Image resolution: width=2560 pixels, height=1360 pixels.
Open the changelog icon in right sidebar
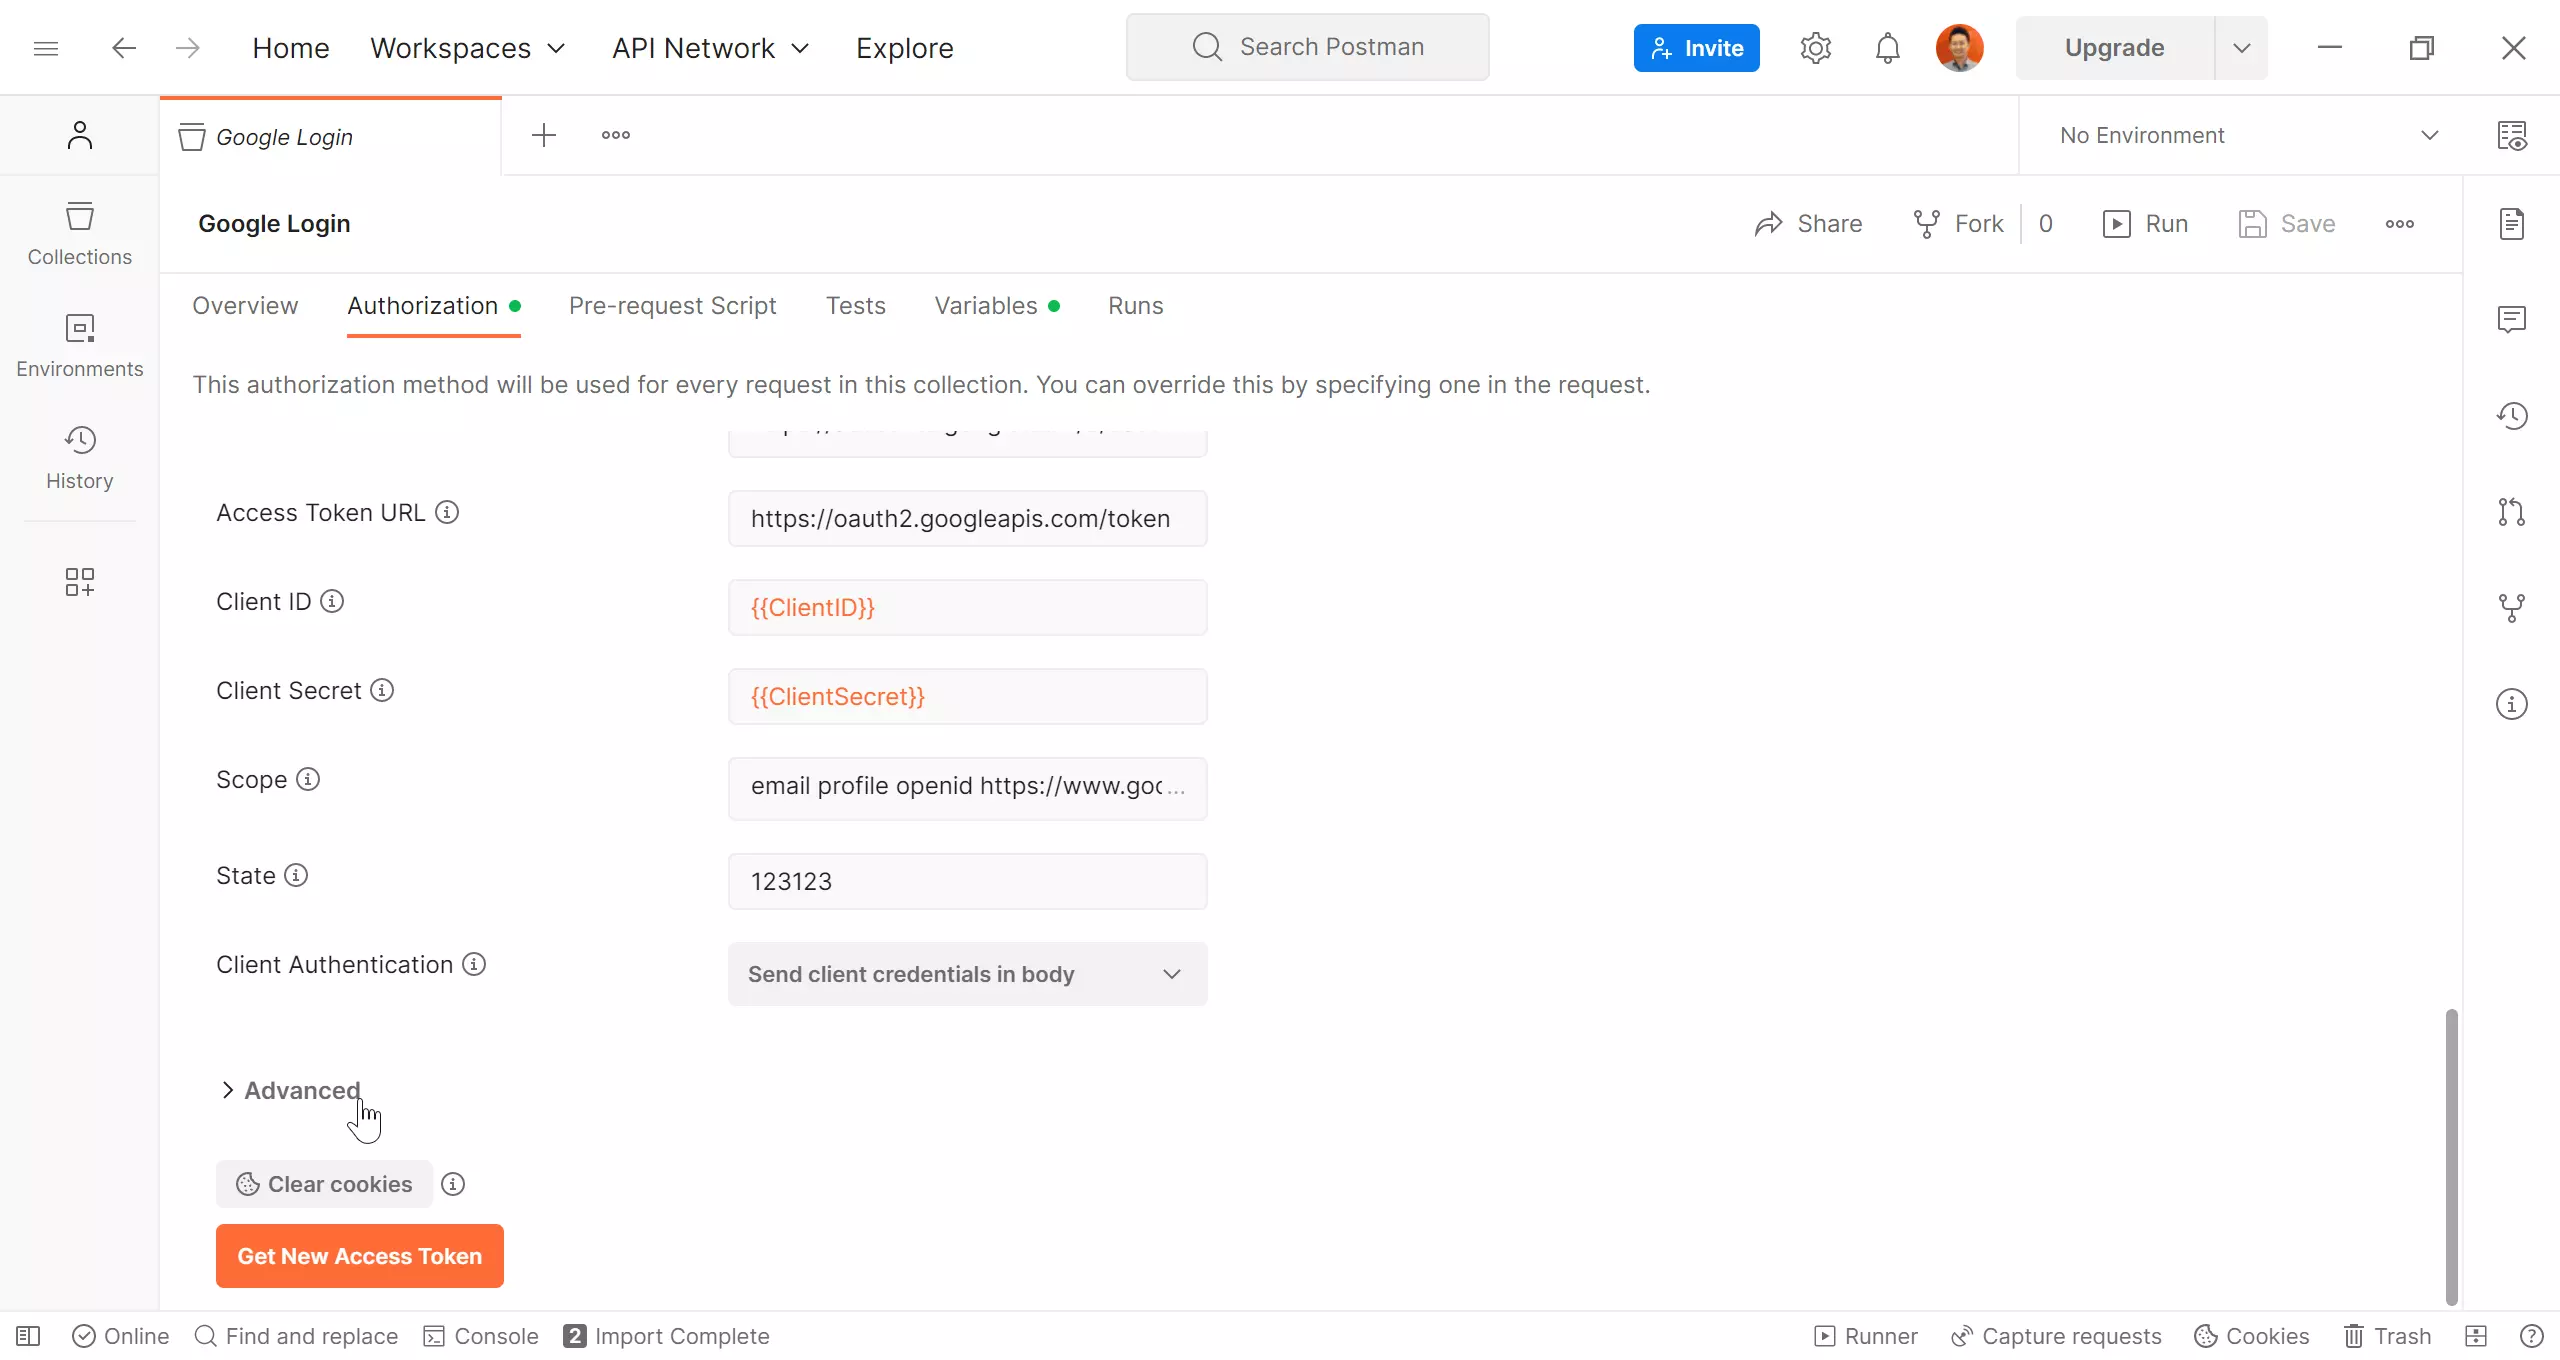coord(2511,416)
